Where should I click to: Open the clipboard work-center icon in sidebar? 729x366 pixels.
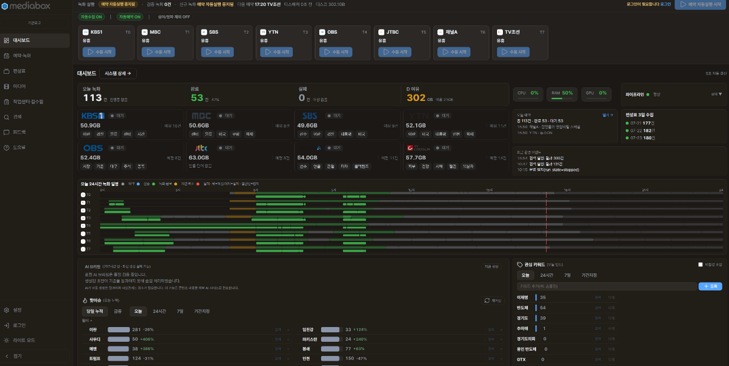click(x=7, y=102)
